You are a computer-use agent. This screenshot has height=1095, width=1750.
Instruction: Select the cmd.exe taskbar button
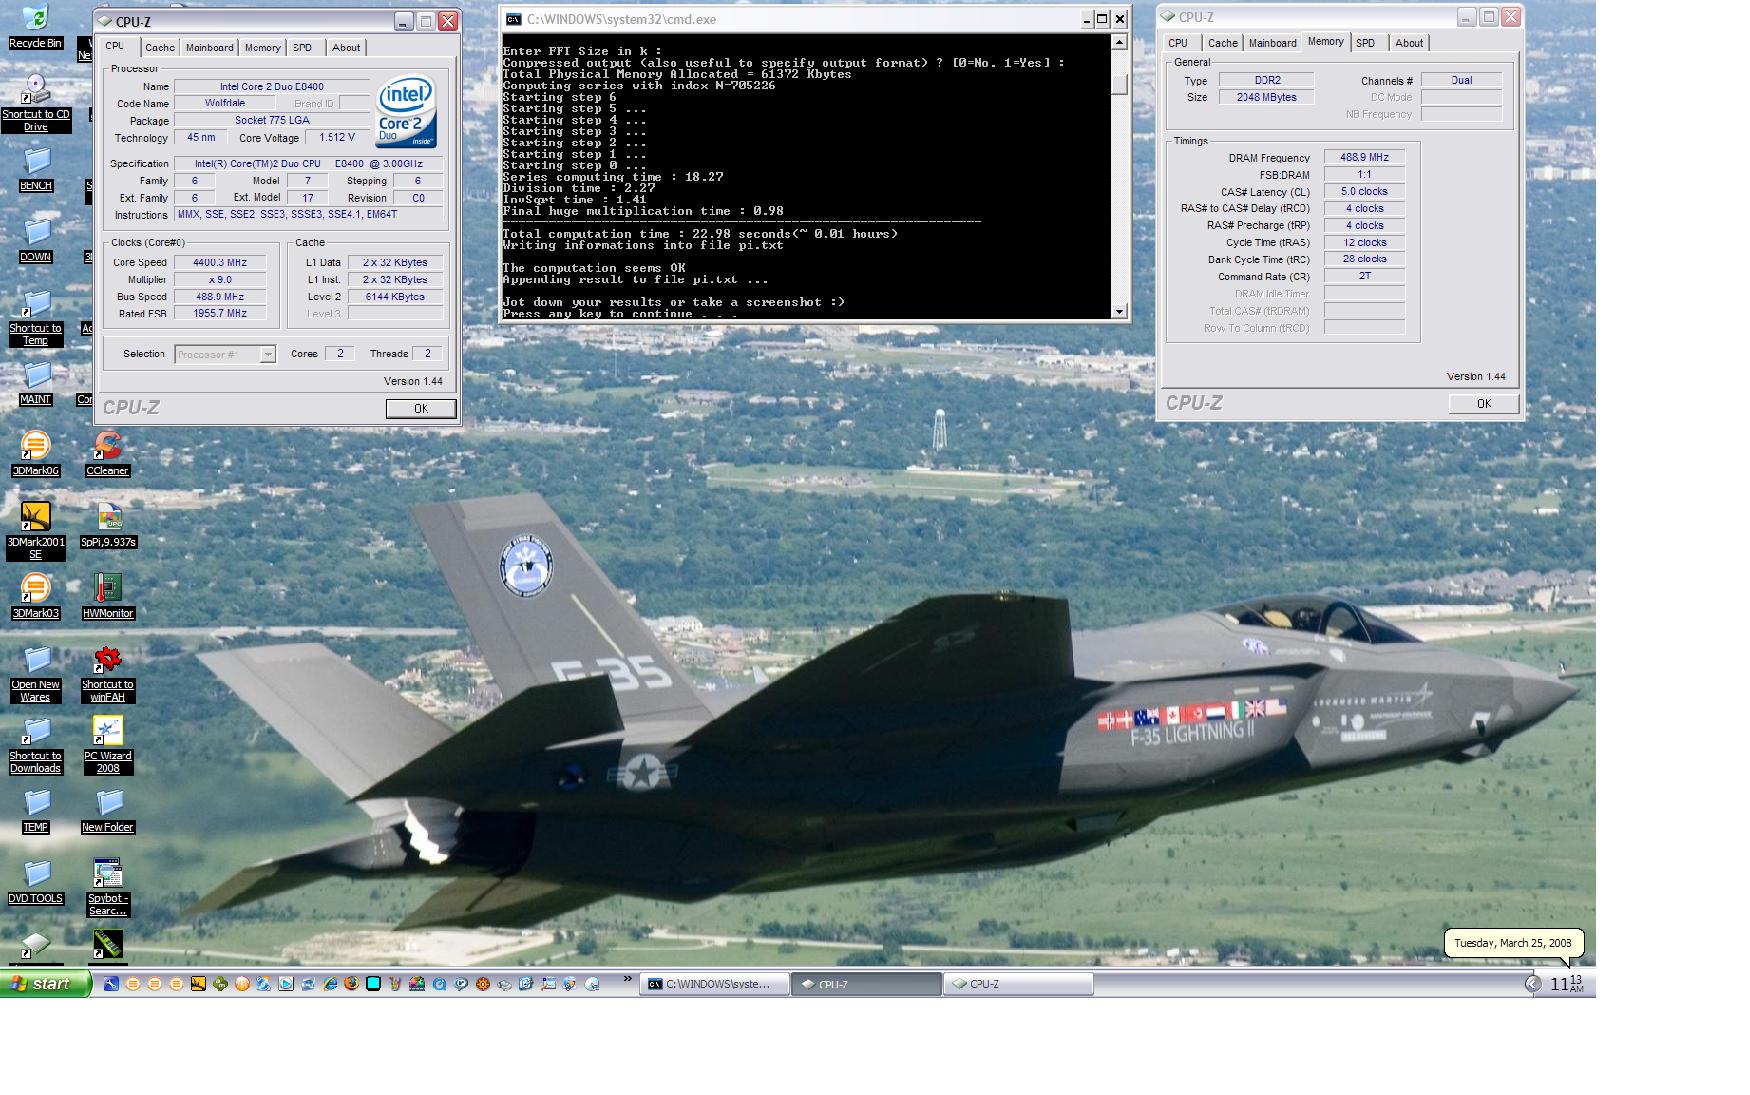tap(714, 984)
